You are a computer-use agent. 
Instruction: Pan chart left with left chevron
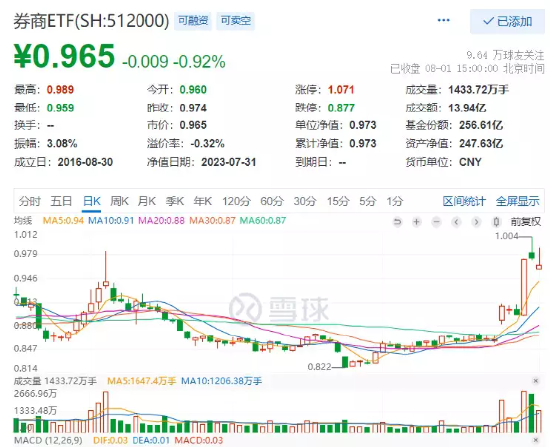(x=456, y=222)
